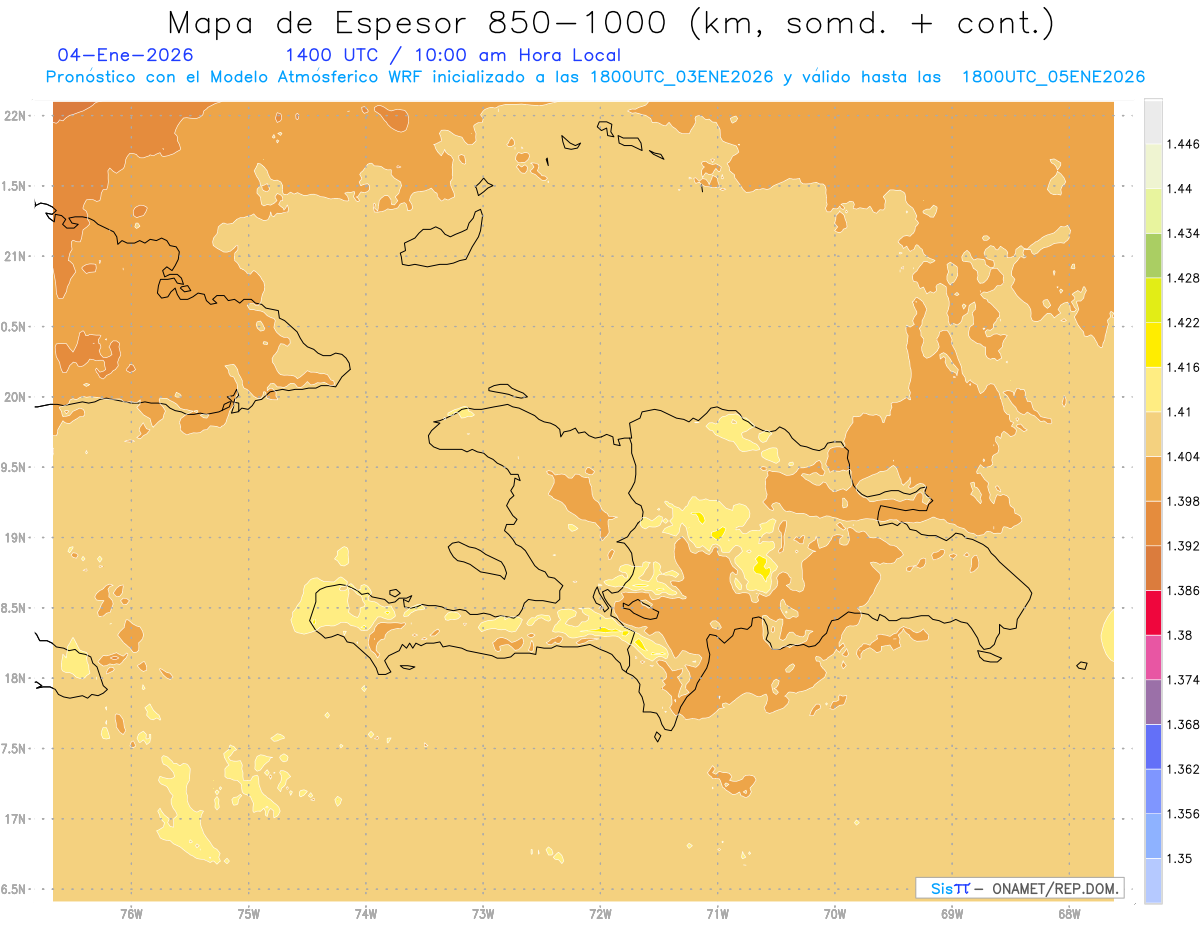The height and width of the screenshot is (927, 1200).
Task: Click the colorbar value "1.446"
Action: (1182, 144)
